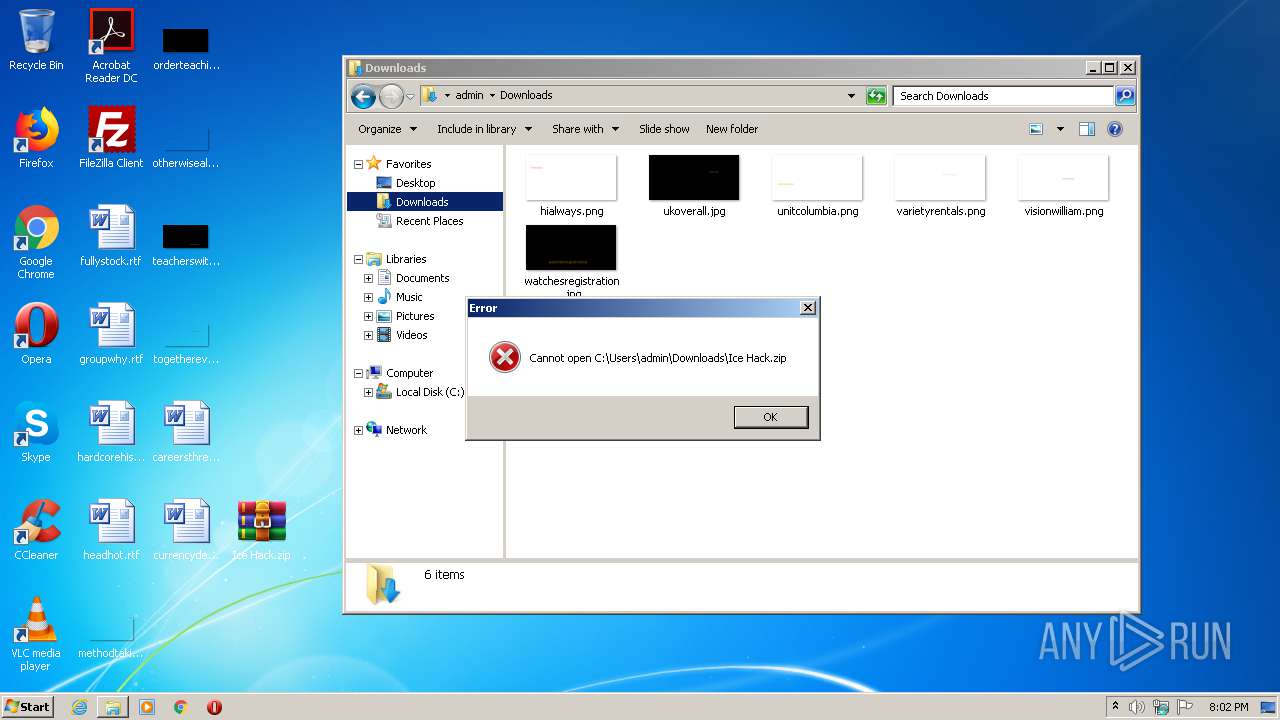Launch Acrobat Reader DC shortcut
This screenshot has width=1280, height=720.
[x=111, y=45]
